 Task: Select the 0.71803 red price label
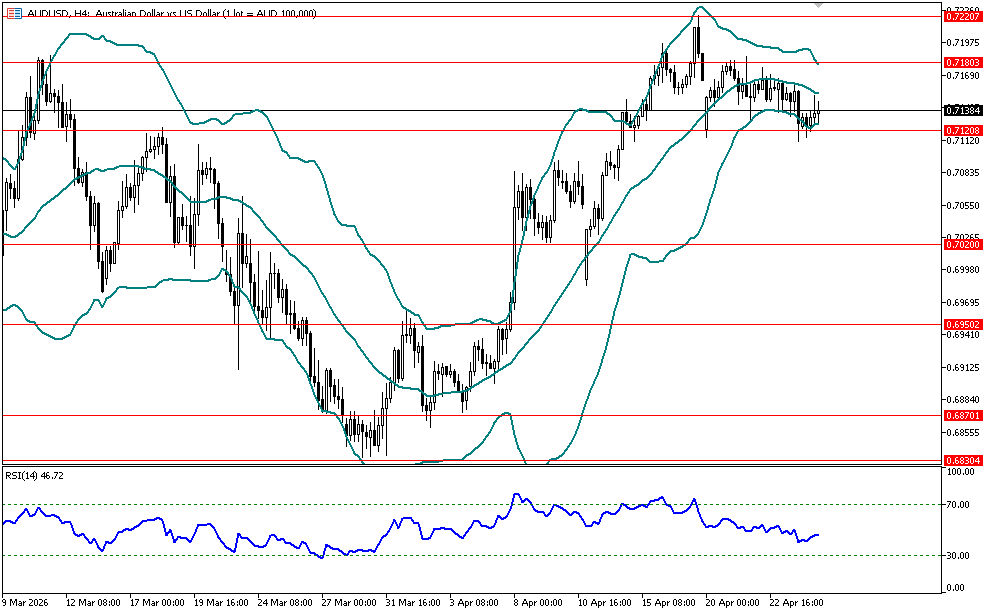962,62
